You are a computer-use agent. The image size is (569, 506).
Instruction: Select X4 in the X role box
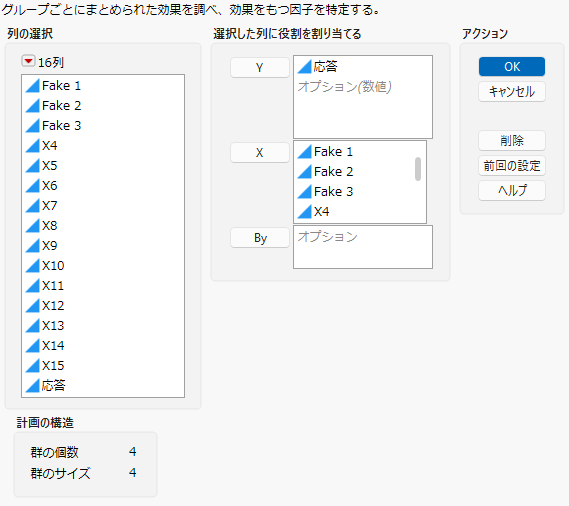354,211
